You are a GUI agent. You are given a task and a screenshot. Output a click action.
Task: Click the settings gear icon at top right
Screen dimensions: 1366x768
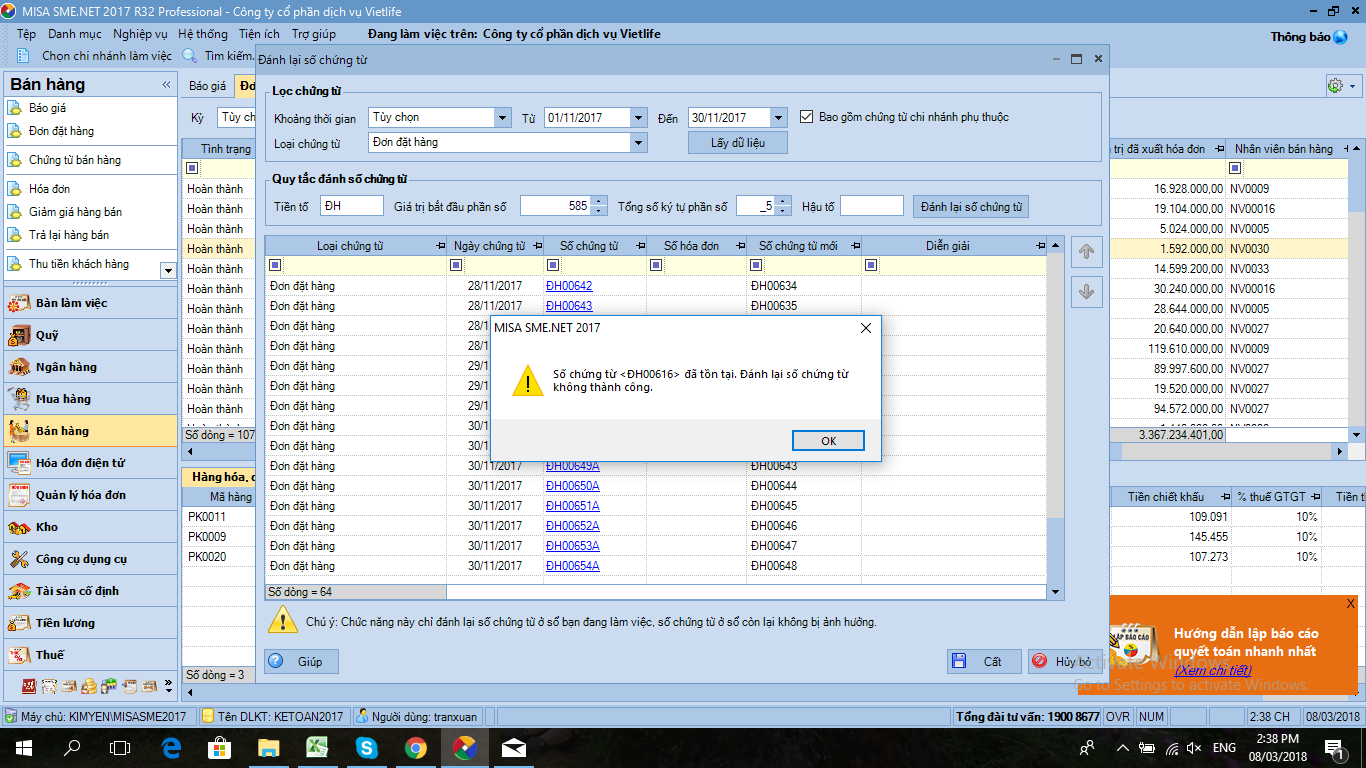[x=1335, y=86]
